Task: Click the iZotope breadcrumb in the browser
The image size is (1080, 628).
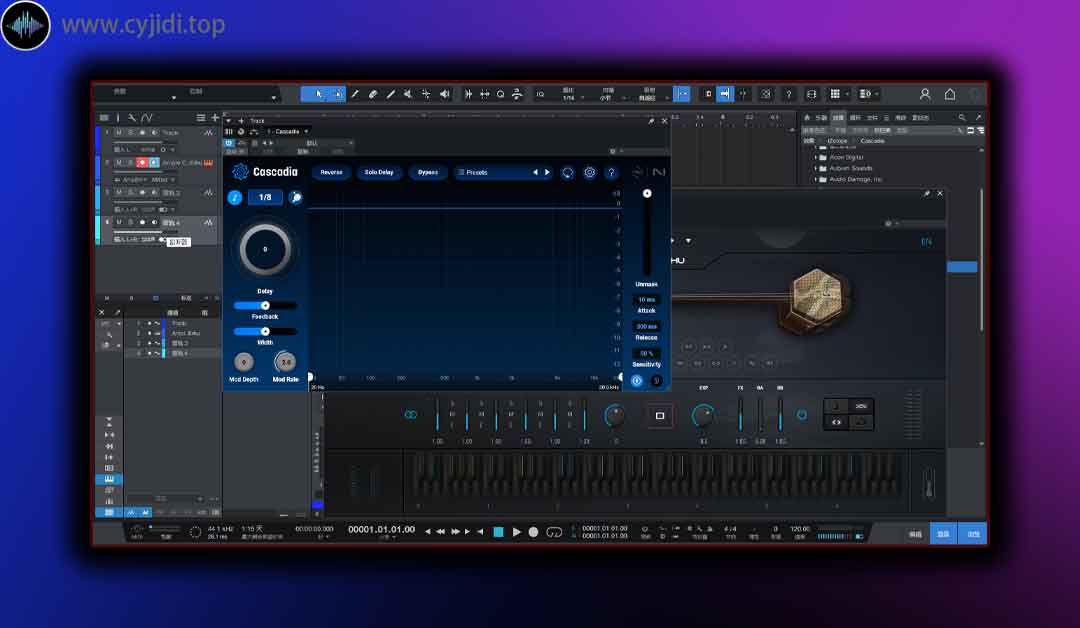Action: [837, 140]
